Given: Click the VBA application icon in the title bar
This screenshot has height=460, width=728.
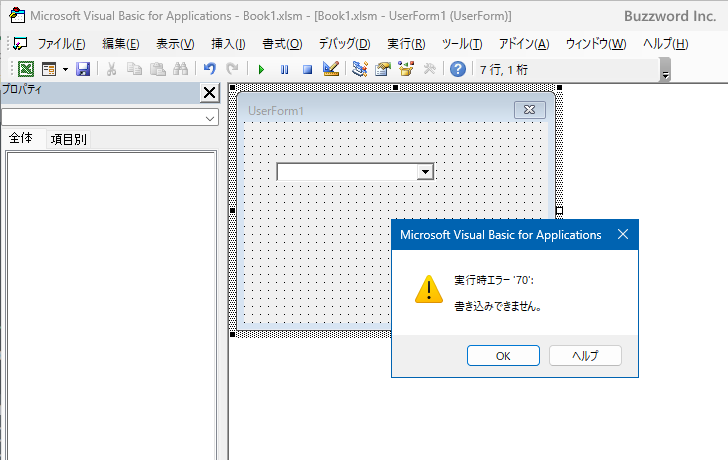Looking at the screenshot, I should coord(17,15).
